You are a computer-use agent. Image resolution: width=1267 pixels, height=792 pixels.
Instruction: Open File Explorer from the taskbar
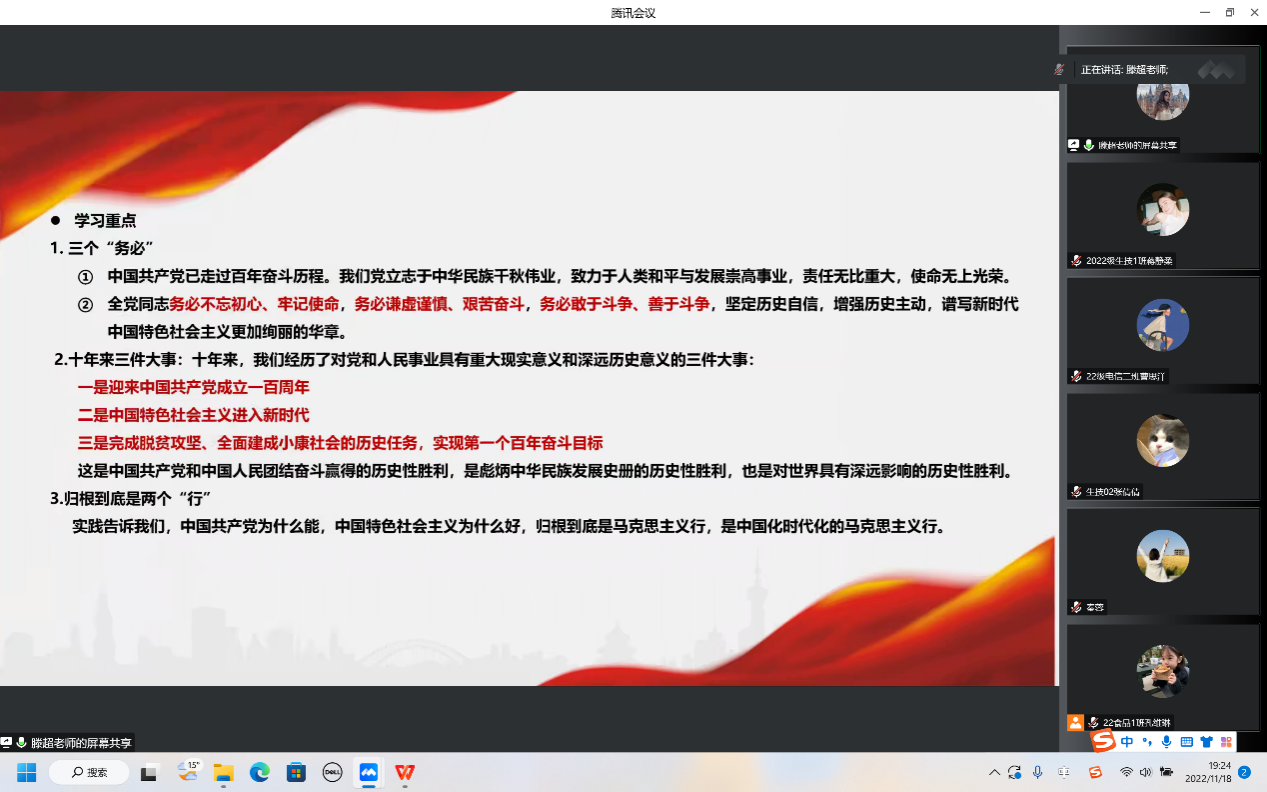tap(223, 772)
